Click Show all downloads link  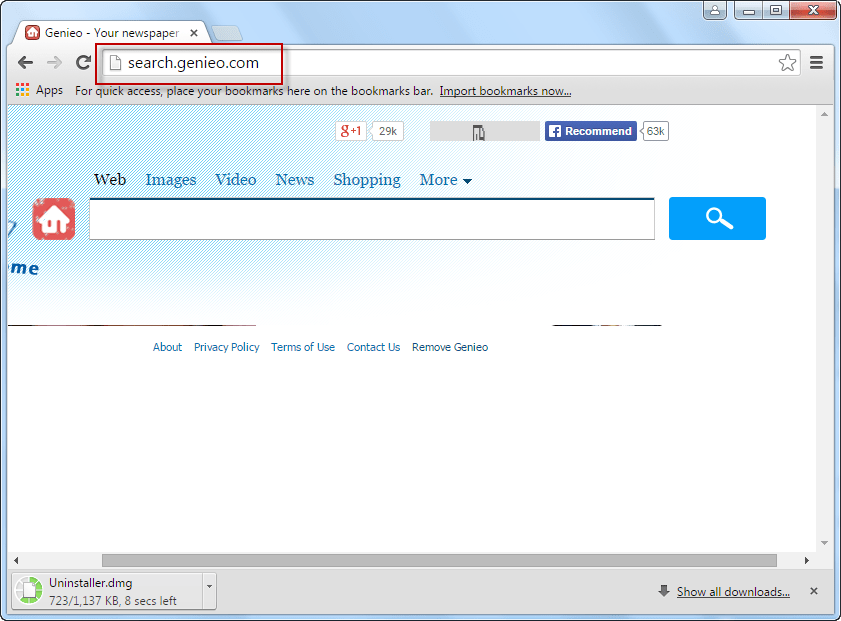733,592
